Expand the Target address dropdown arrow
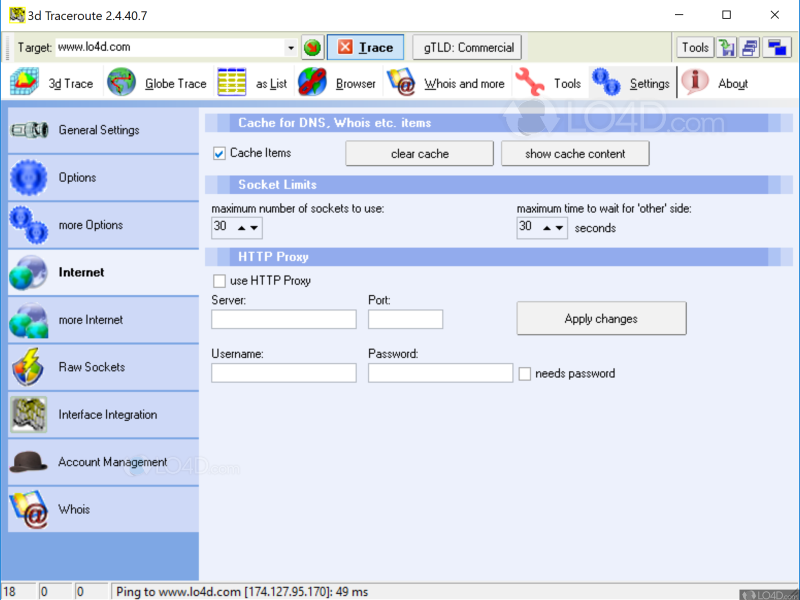Viewport: 800px width, 600px height. tap(291, 47)
